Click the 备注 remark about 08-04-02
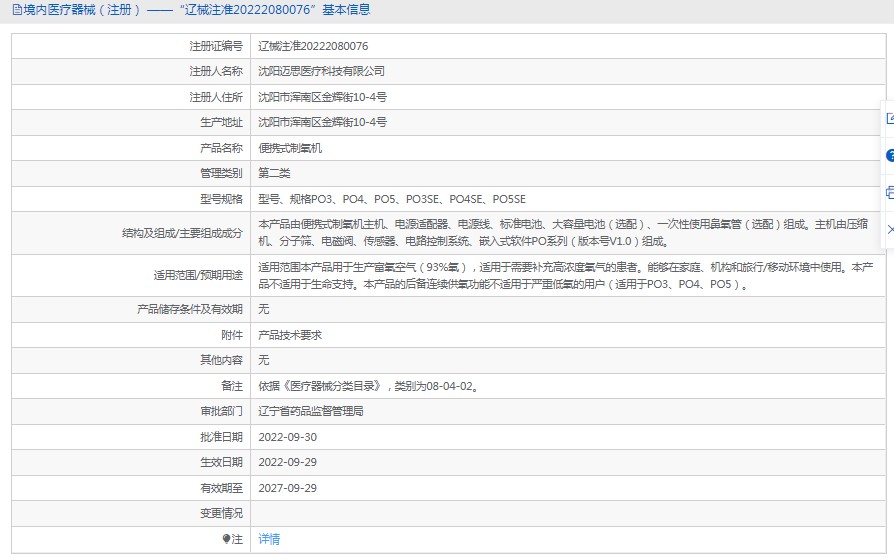894x560 pixels. coord(368,386)
